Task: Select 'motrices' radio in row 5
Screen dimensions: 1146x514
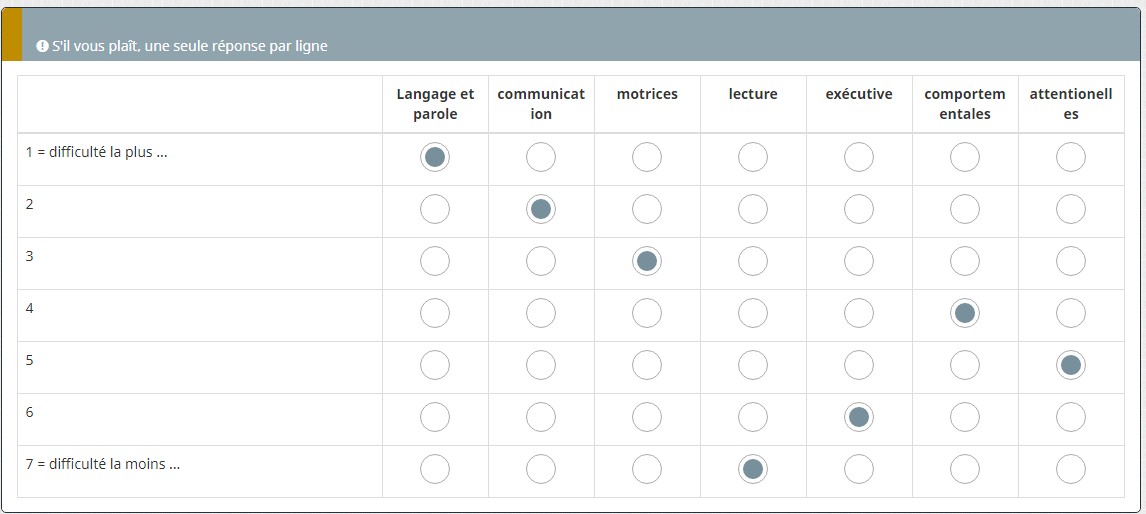Action: click(647, 365)
